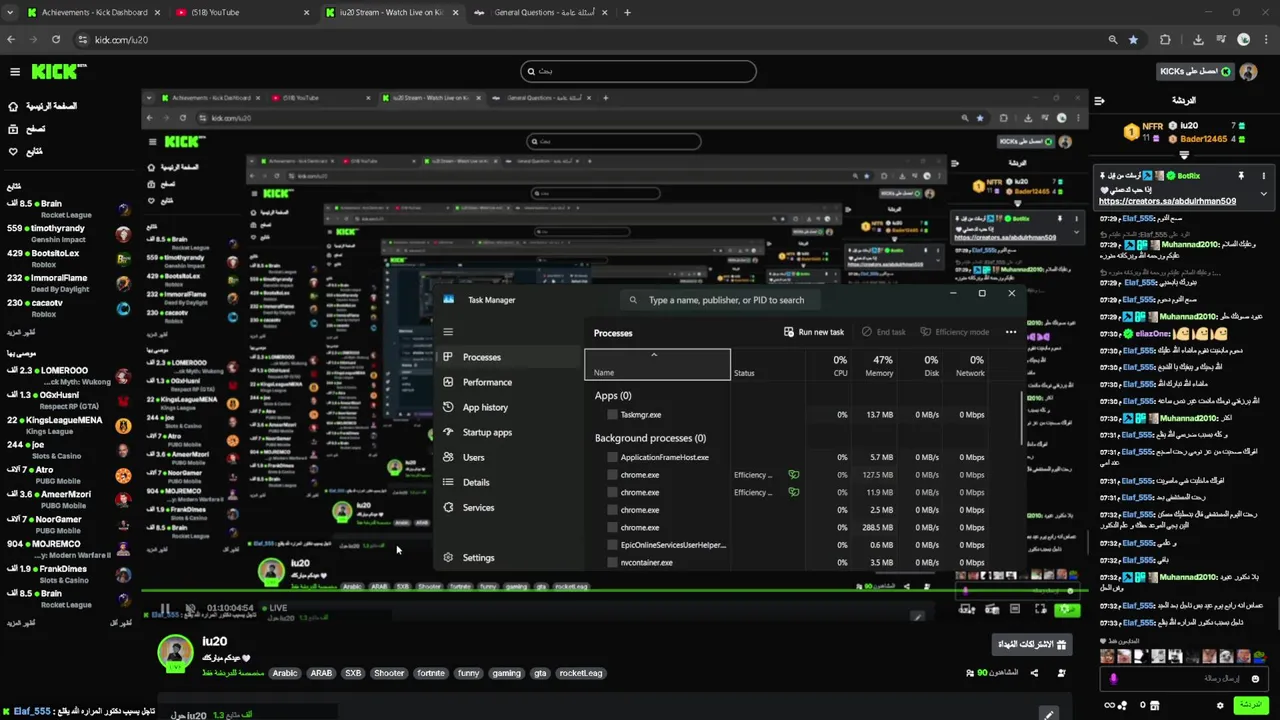Screen dimensions: 1280x720
Task: Open the three-dot menu on the pinned message
Action: tap(1263, 176)
